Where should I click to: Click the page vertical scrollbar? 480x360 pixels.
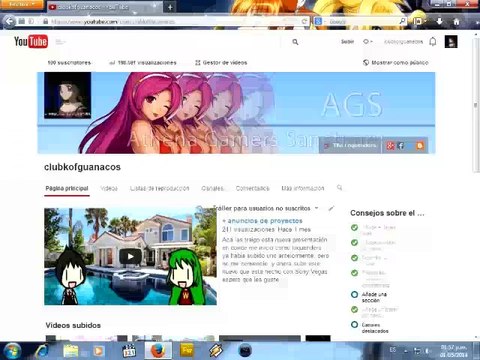pos(476,105)
